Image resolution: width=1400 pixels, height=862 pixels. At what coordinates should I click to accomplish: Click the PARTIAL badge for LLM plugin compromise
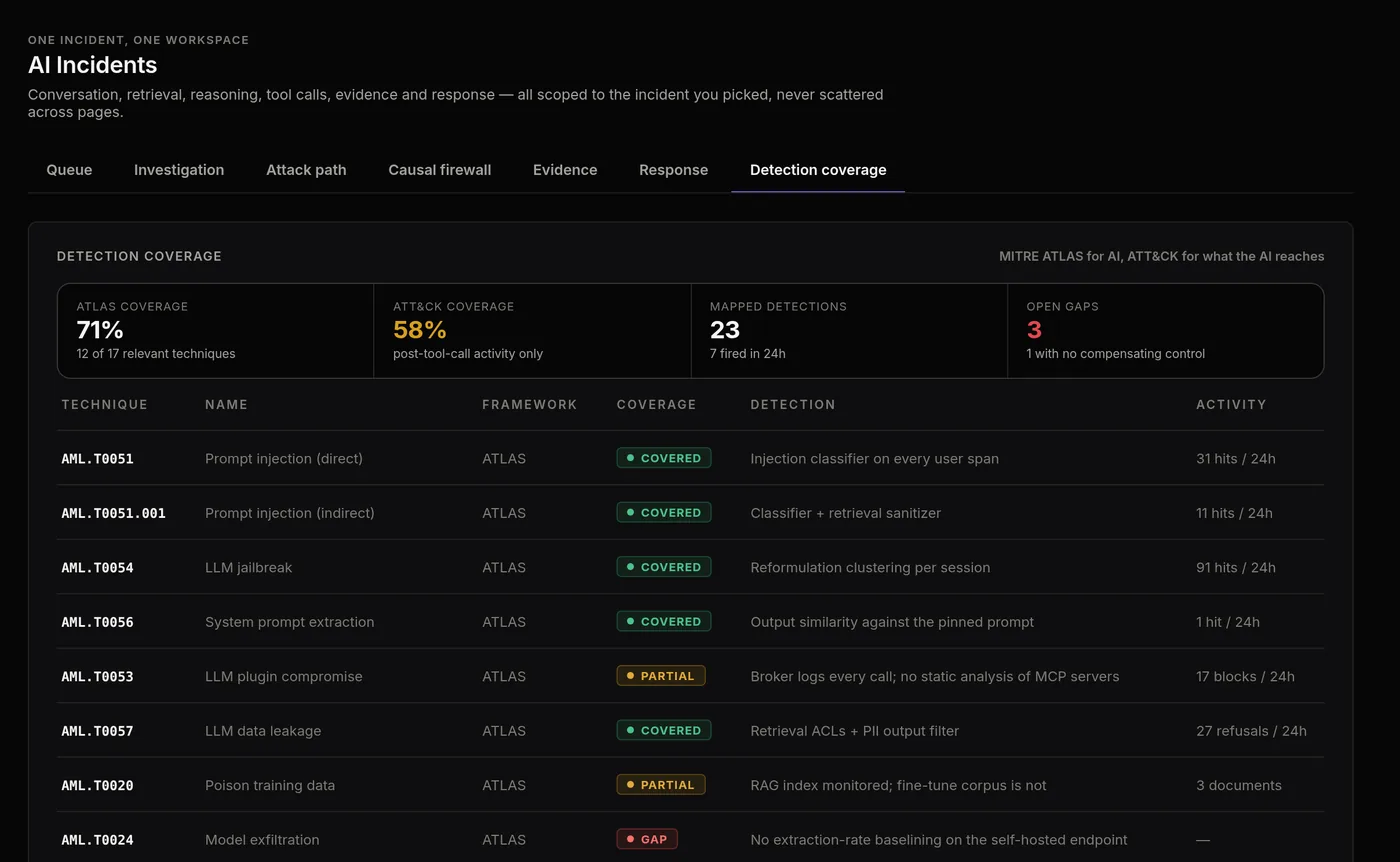661,676
